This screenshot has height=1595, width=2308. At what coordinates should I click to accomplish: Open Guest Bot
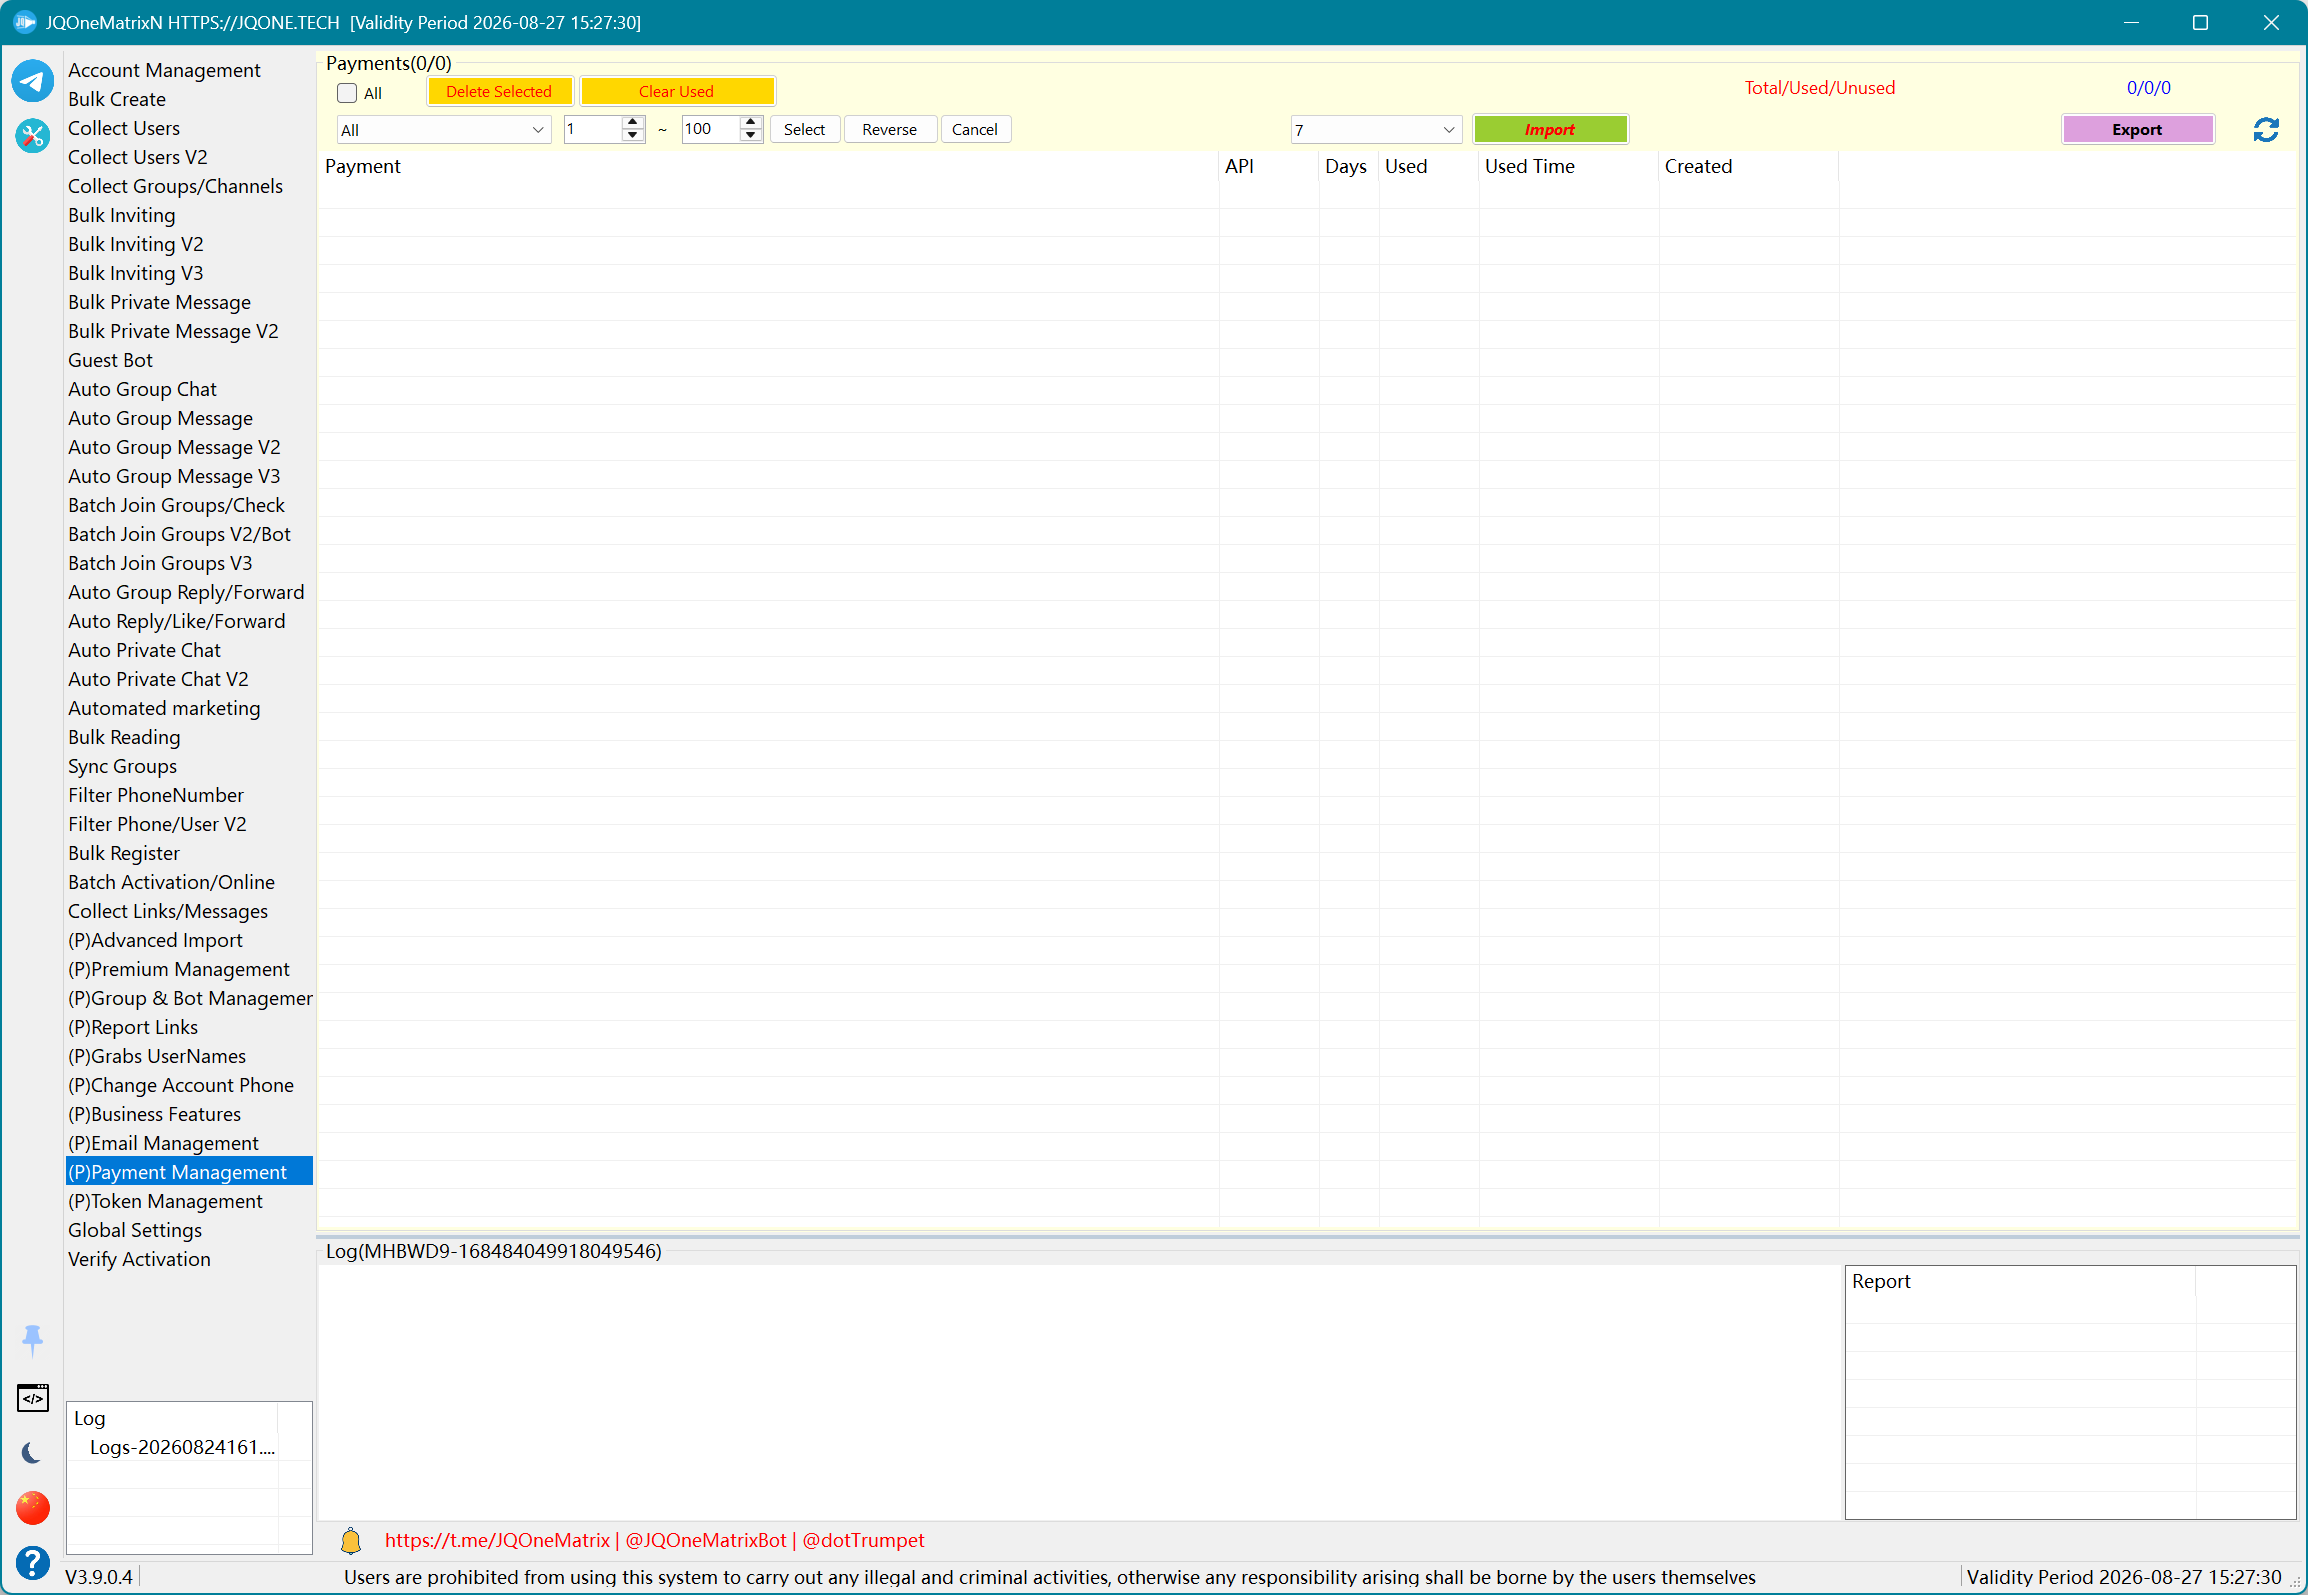pos(110,360)
